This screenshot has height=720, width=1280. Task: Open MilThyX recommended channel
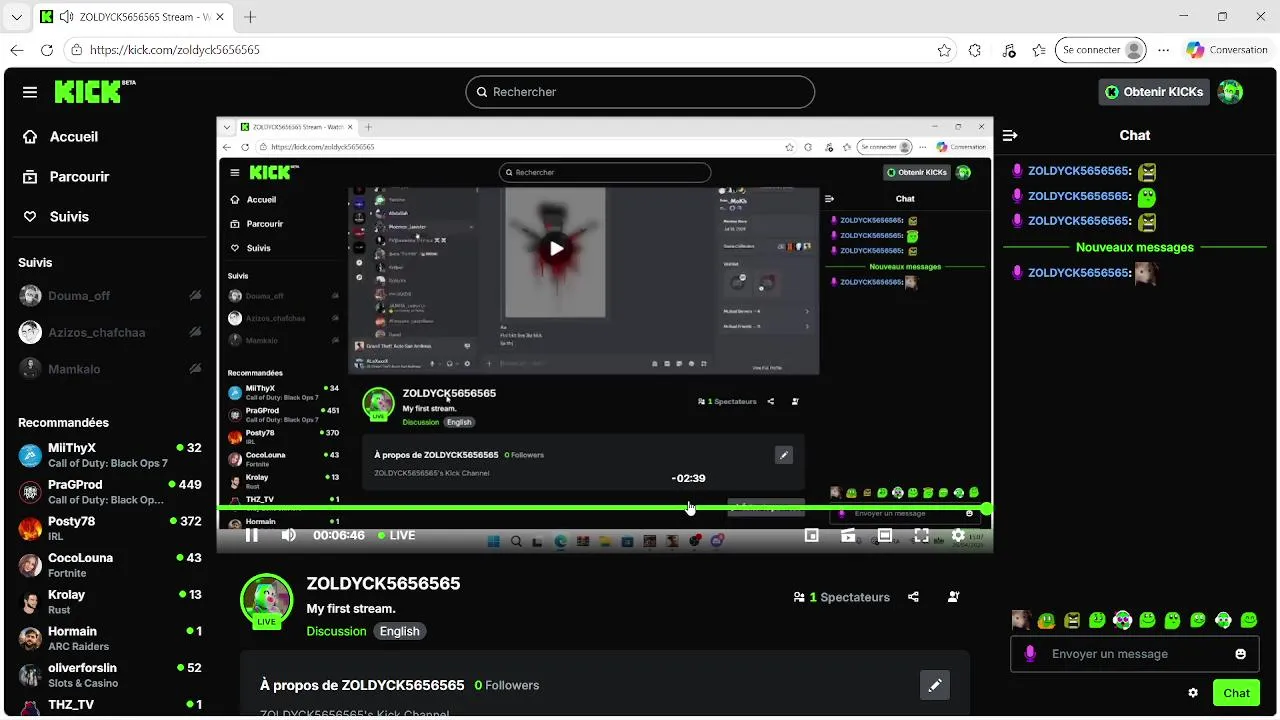pyautogui.click(x=110, y=455)
